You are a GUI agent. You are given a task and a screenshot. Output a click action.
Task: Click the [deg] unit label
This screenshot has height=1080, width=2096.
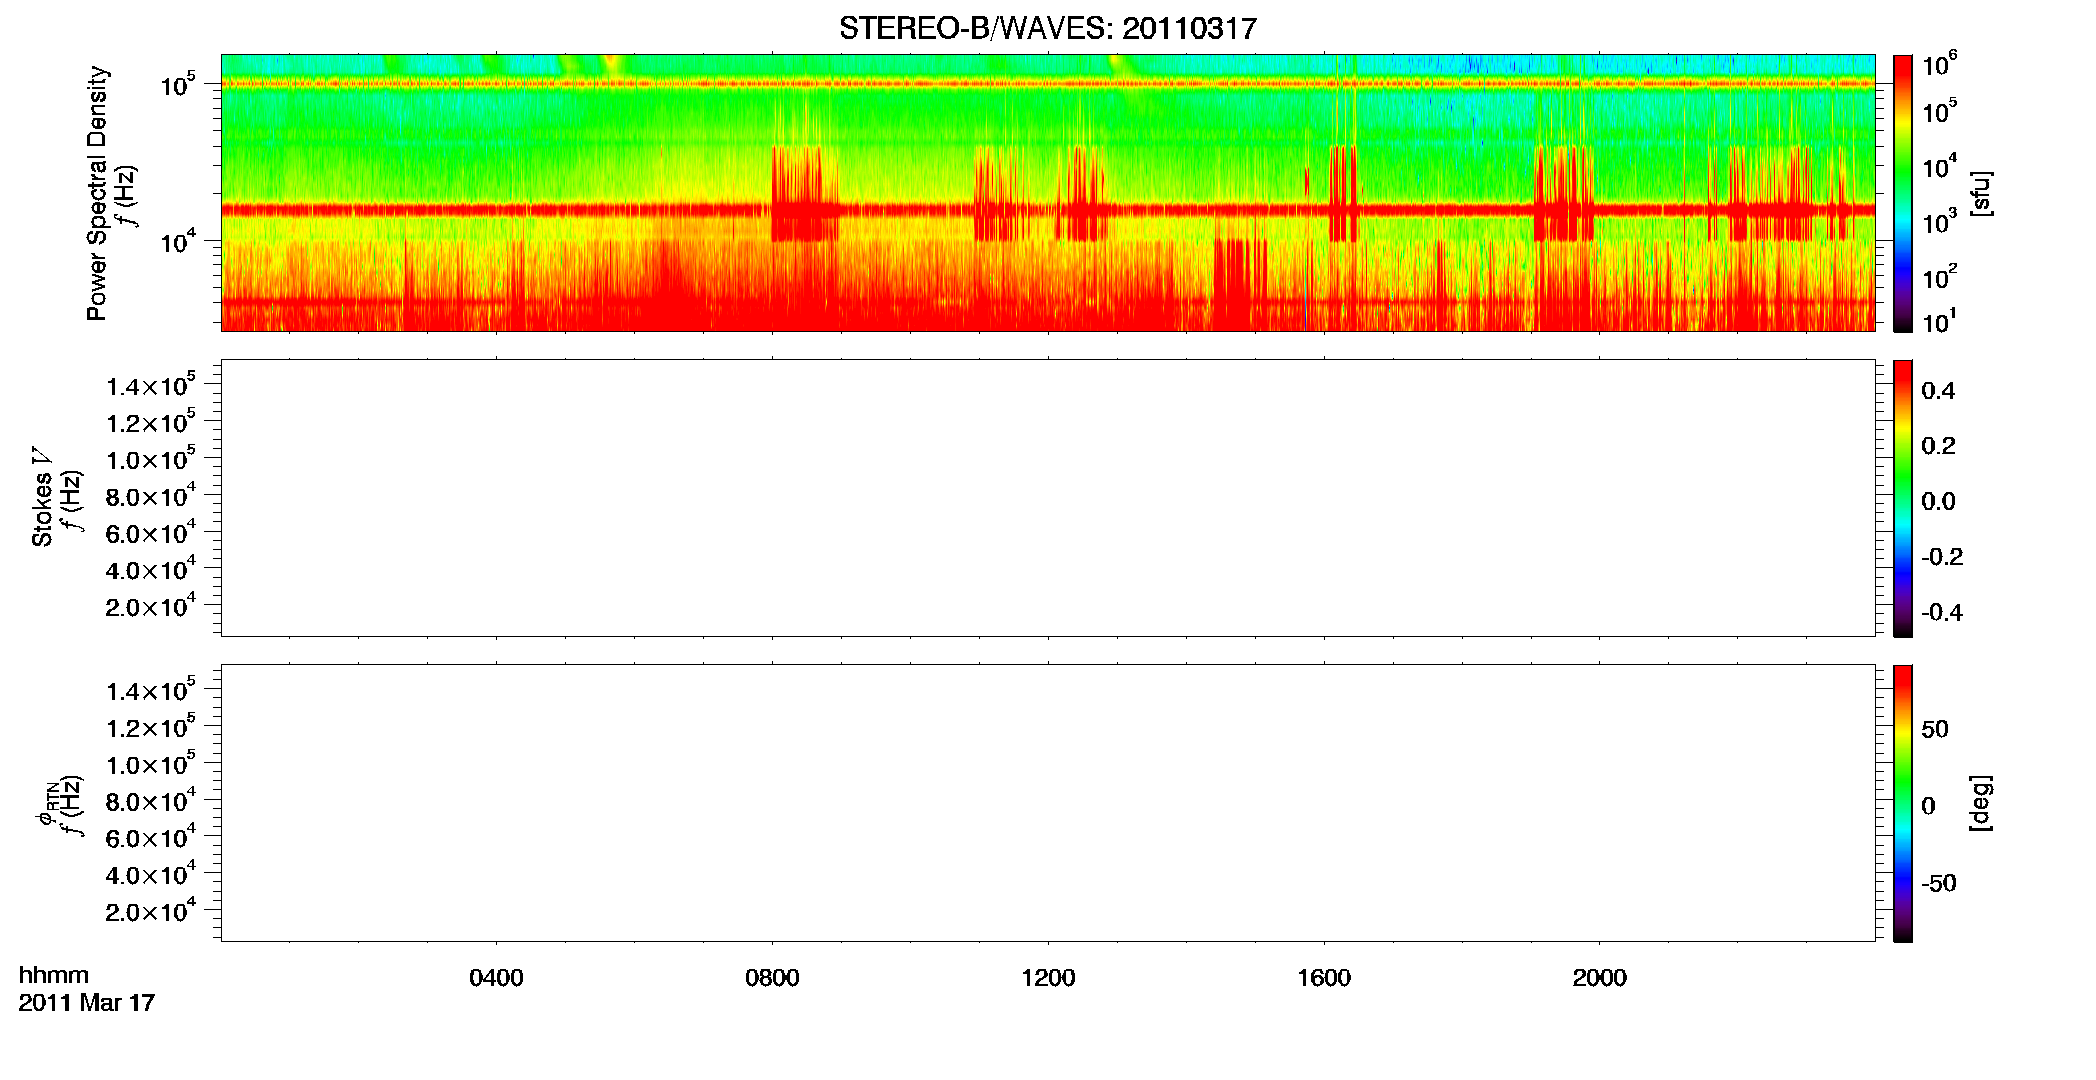click(x=1981, y=803)
